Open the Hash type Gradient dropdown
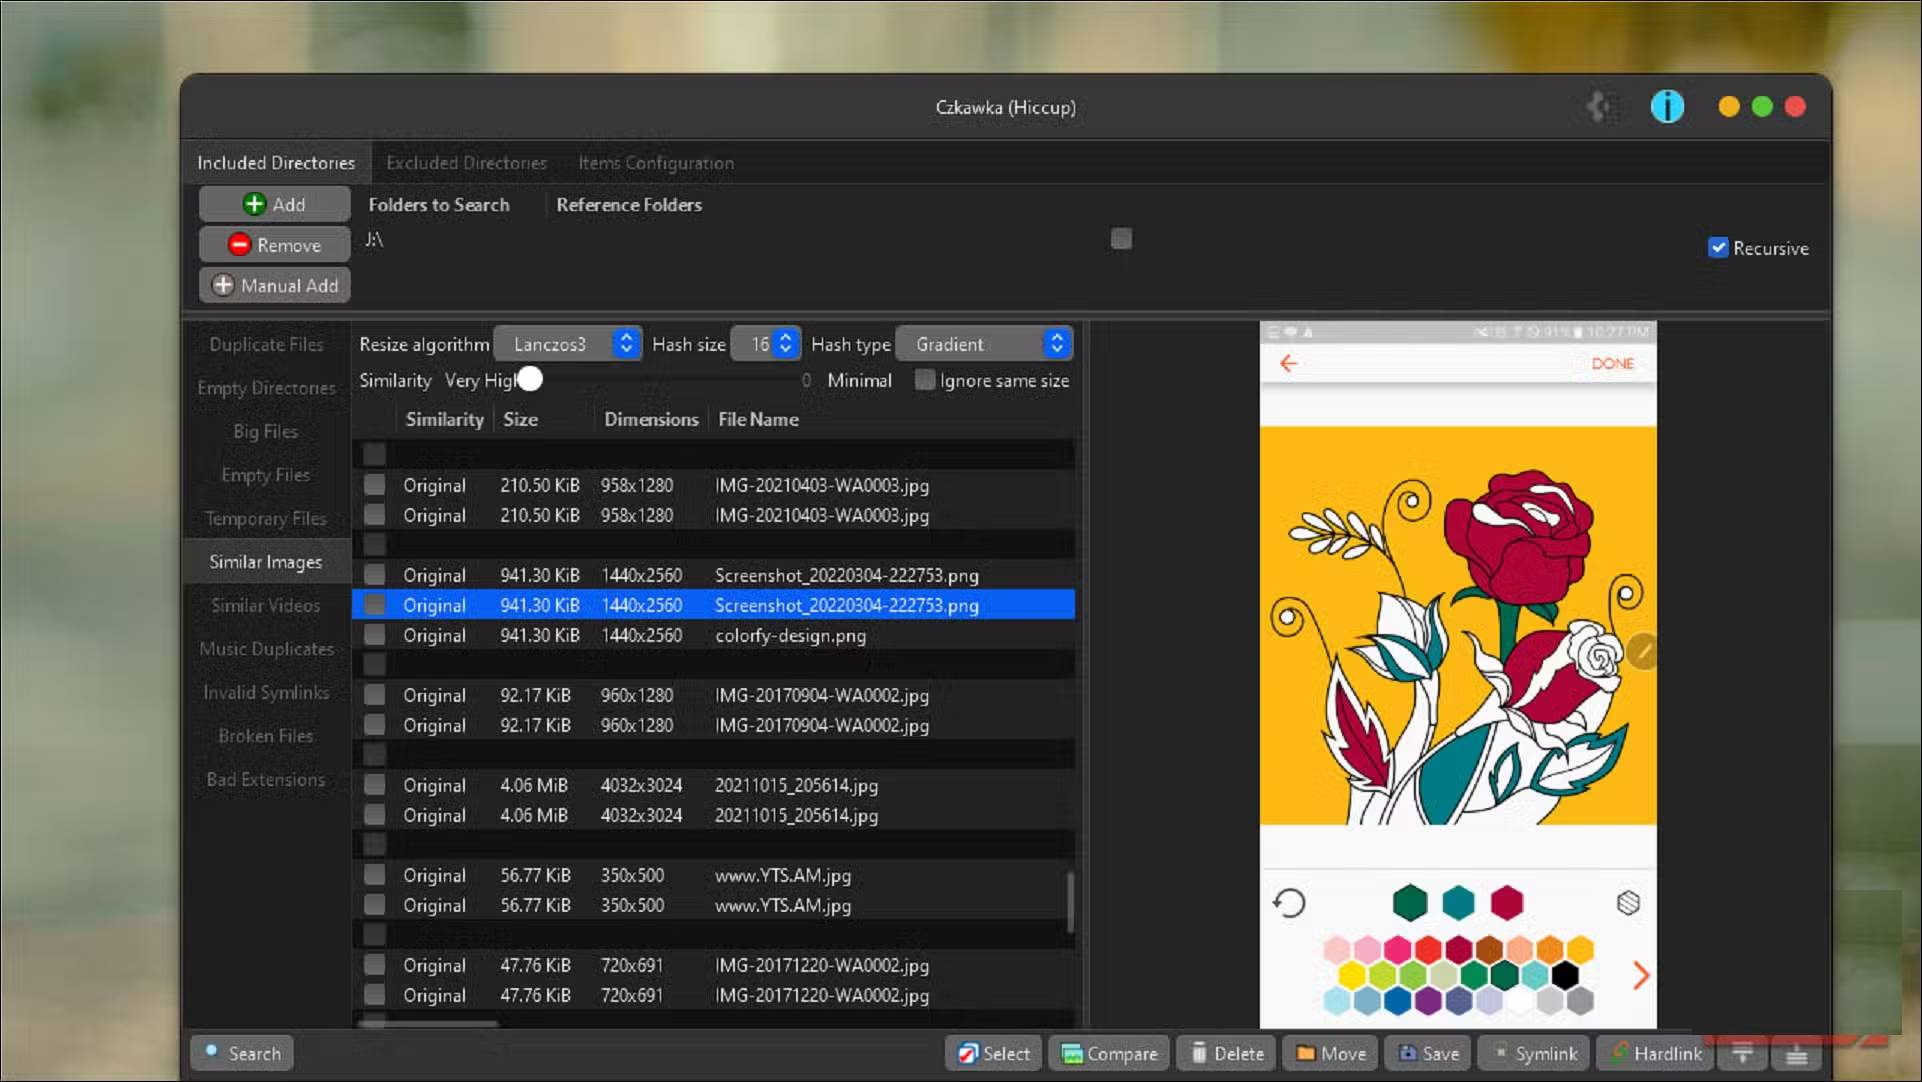 tap(983, 343)
